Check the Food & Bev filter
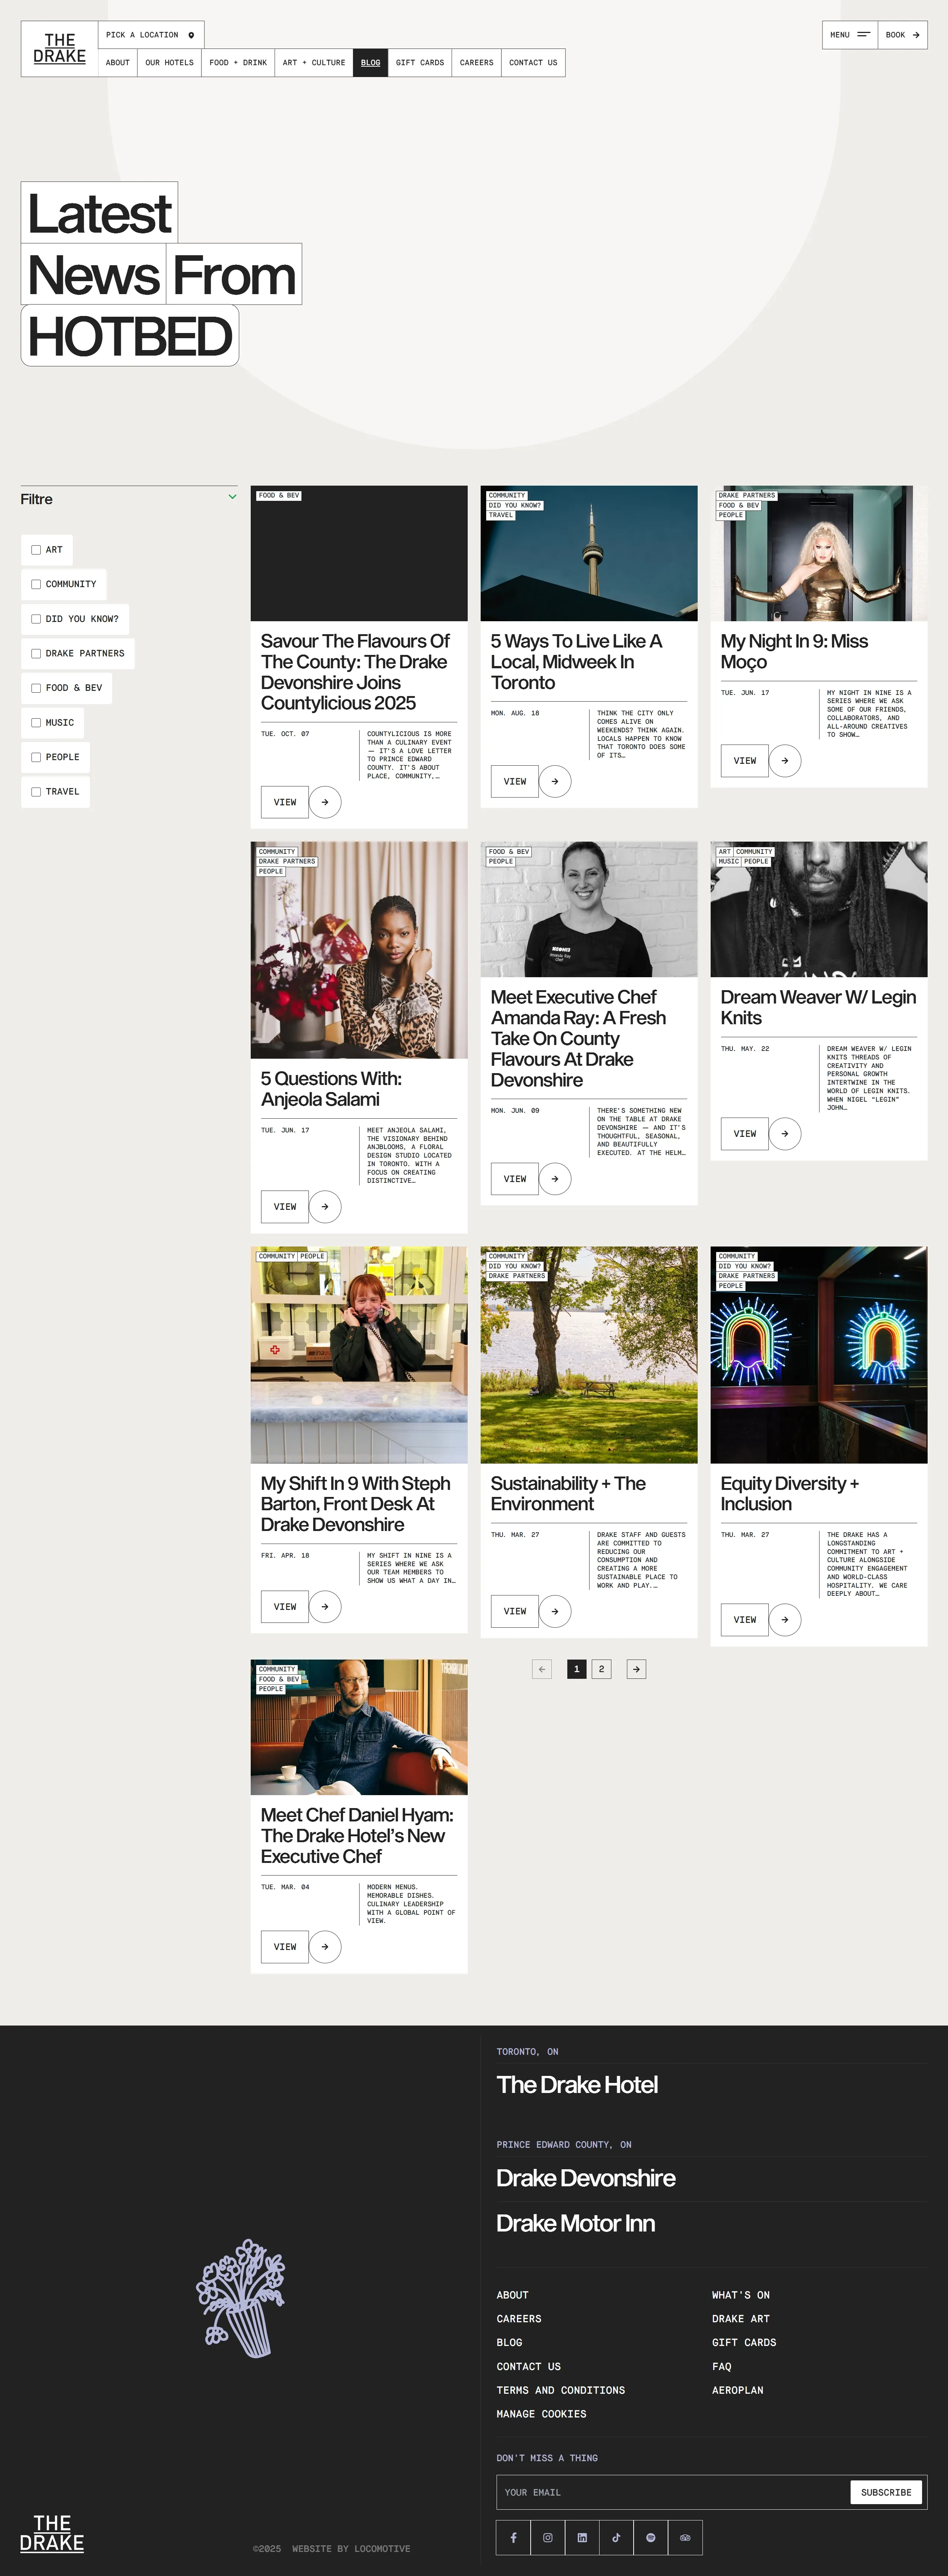The width and height of the screenshot is (948, 2576). tap(36, 688)
